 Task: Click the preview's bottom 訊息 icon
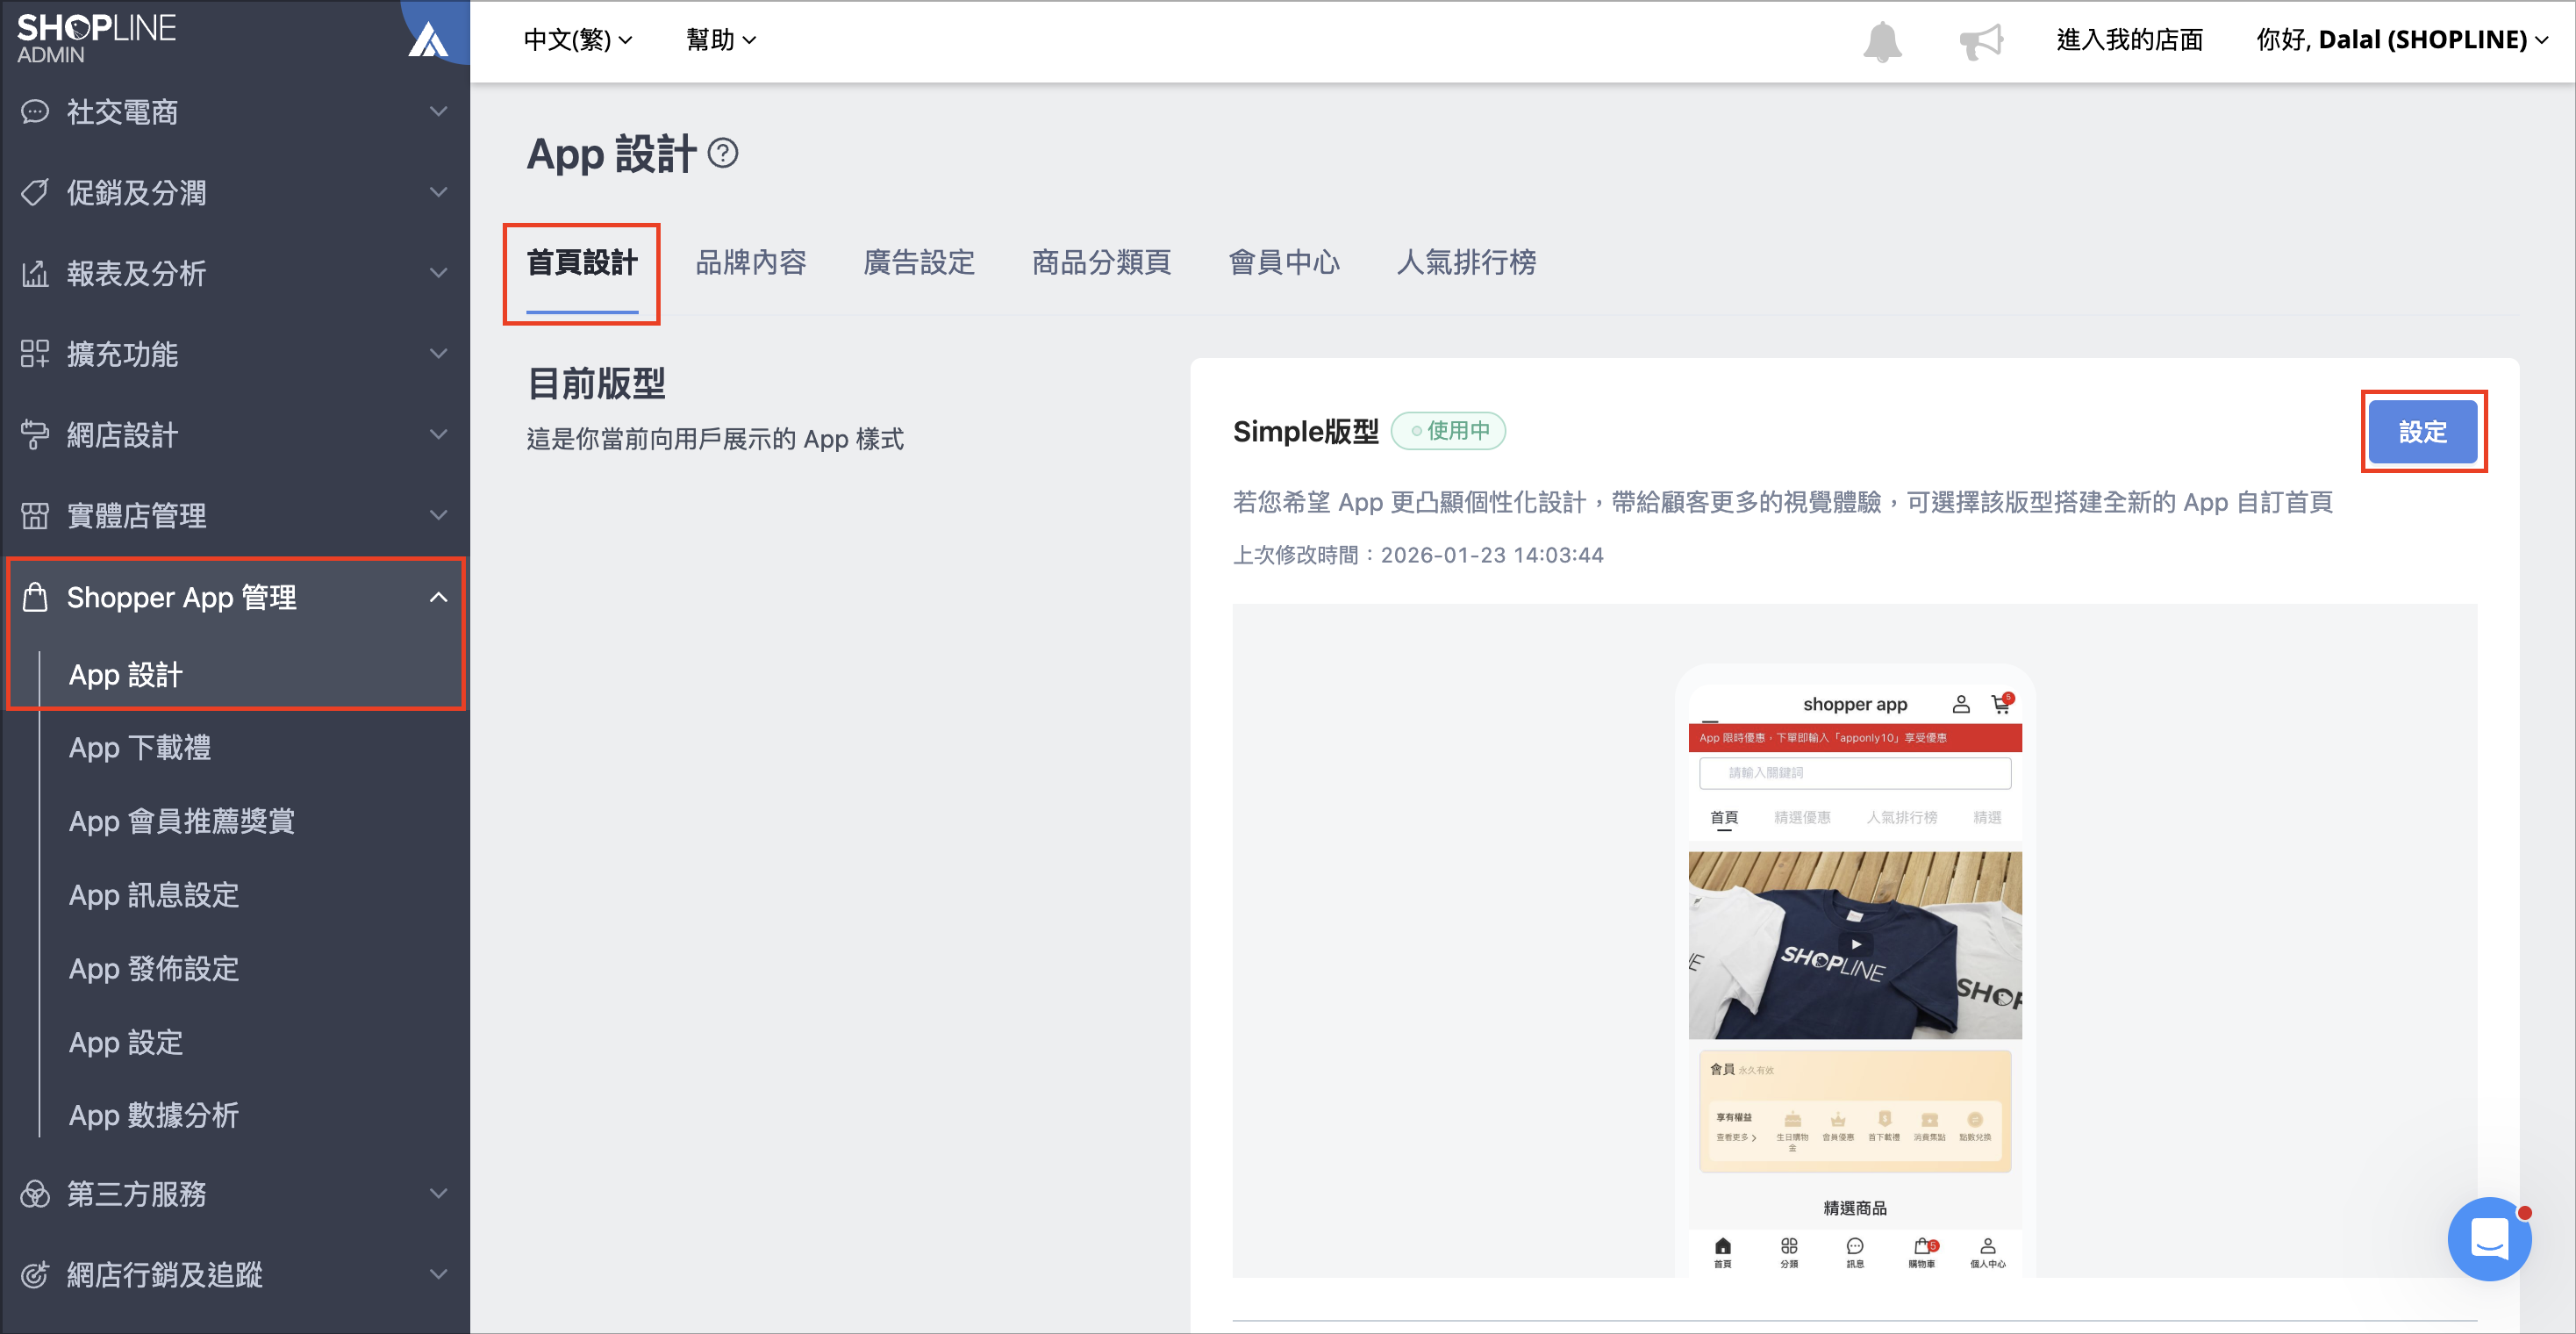(1855, 1252)
